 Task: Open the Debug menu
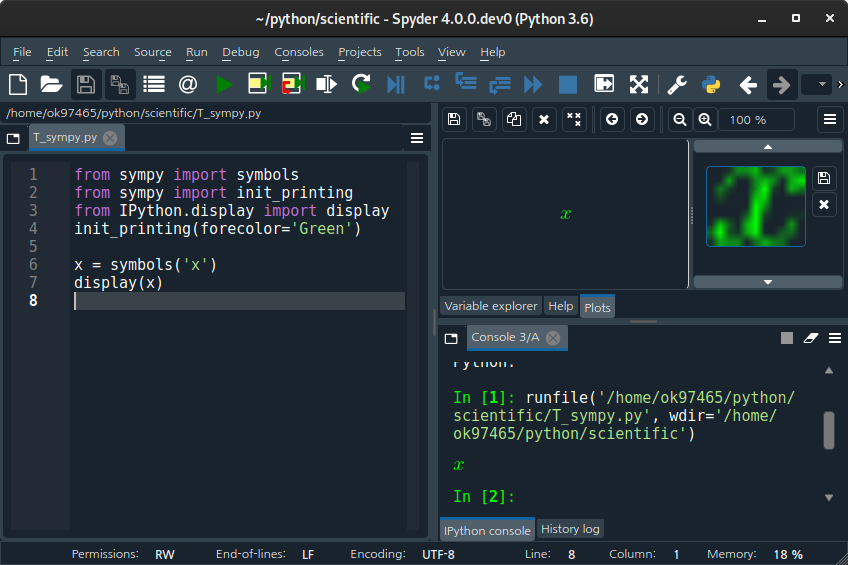(241, 52)
